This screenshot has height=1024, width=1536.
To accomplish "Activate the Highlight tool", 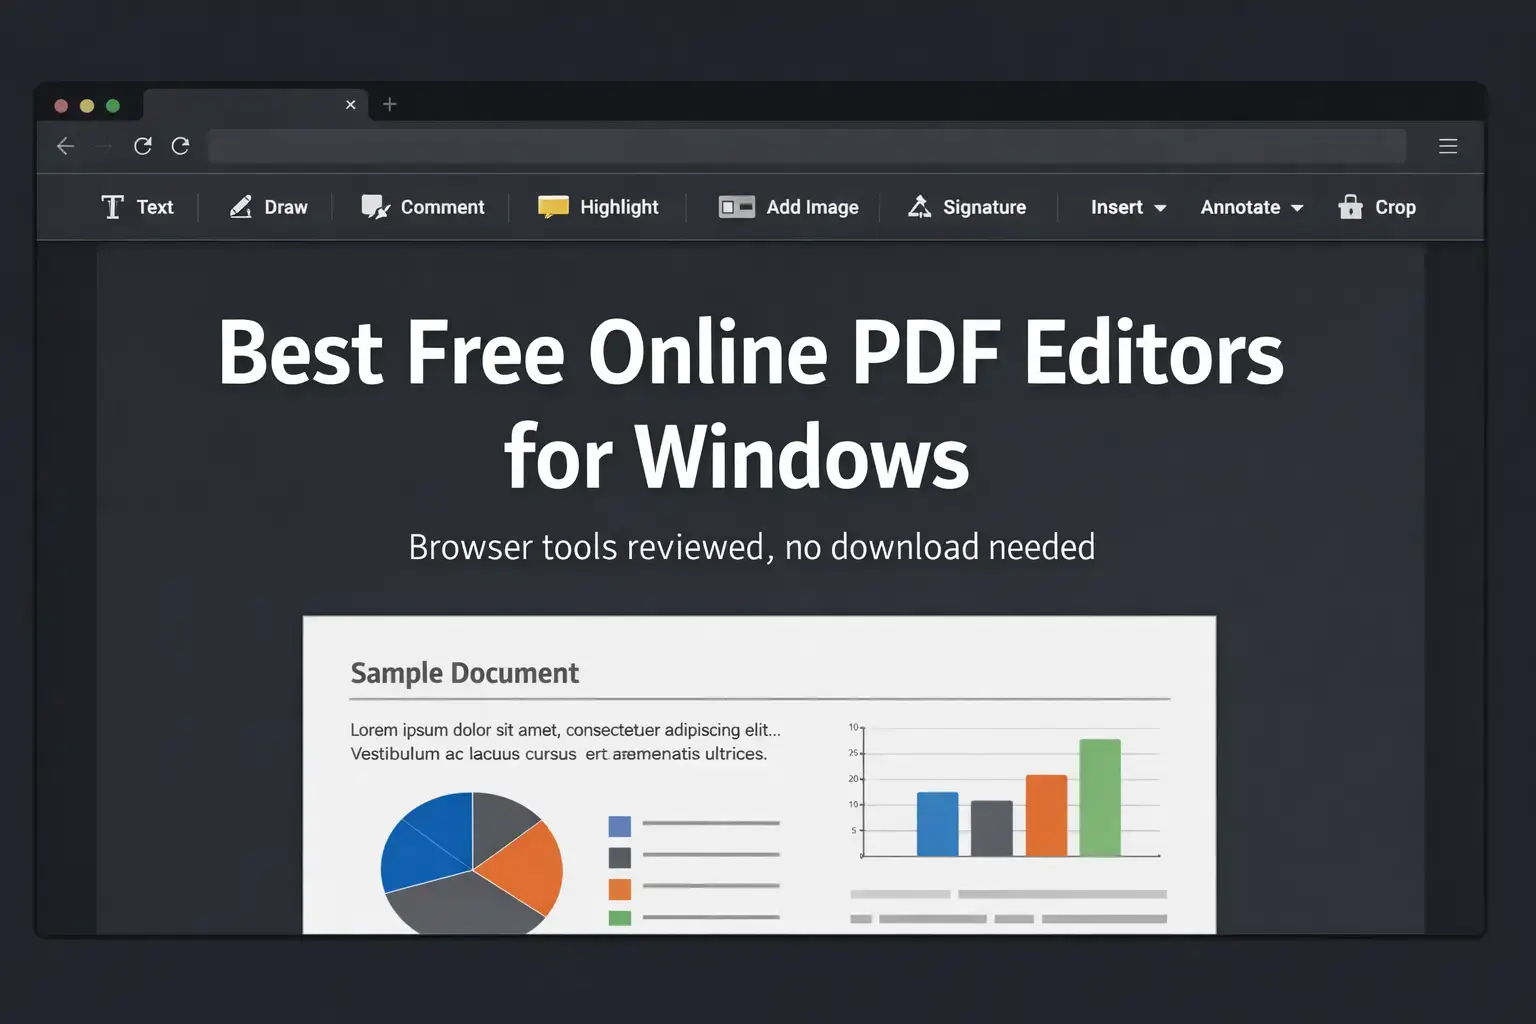I will 598,207.
